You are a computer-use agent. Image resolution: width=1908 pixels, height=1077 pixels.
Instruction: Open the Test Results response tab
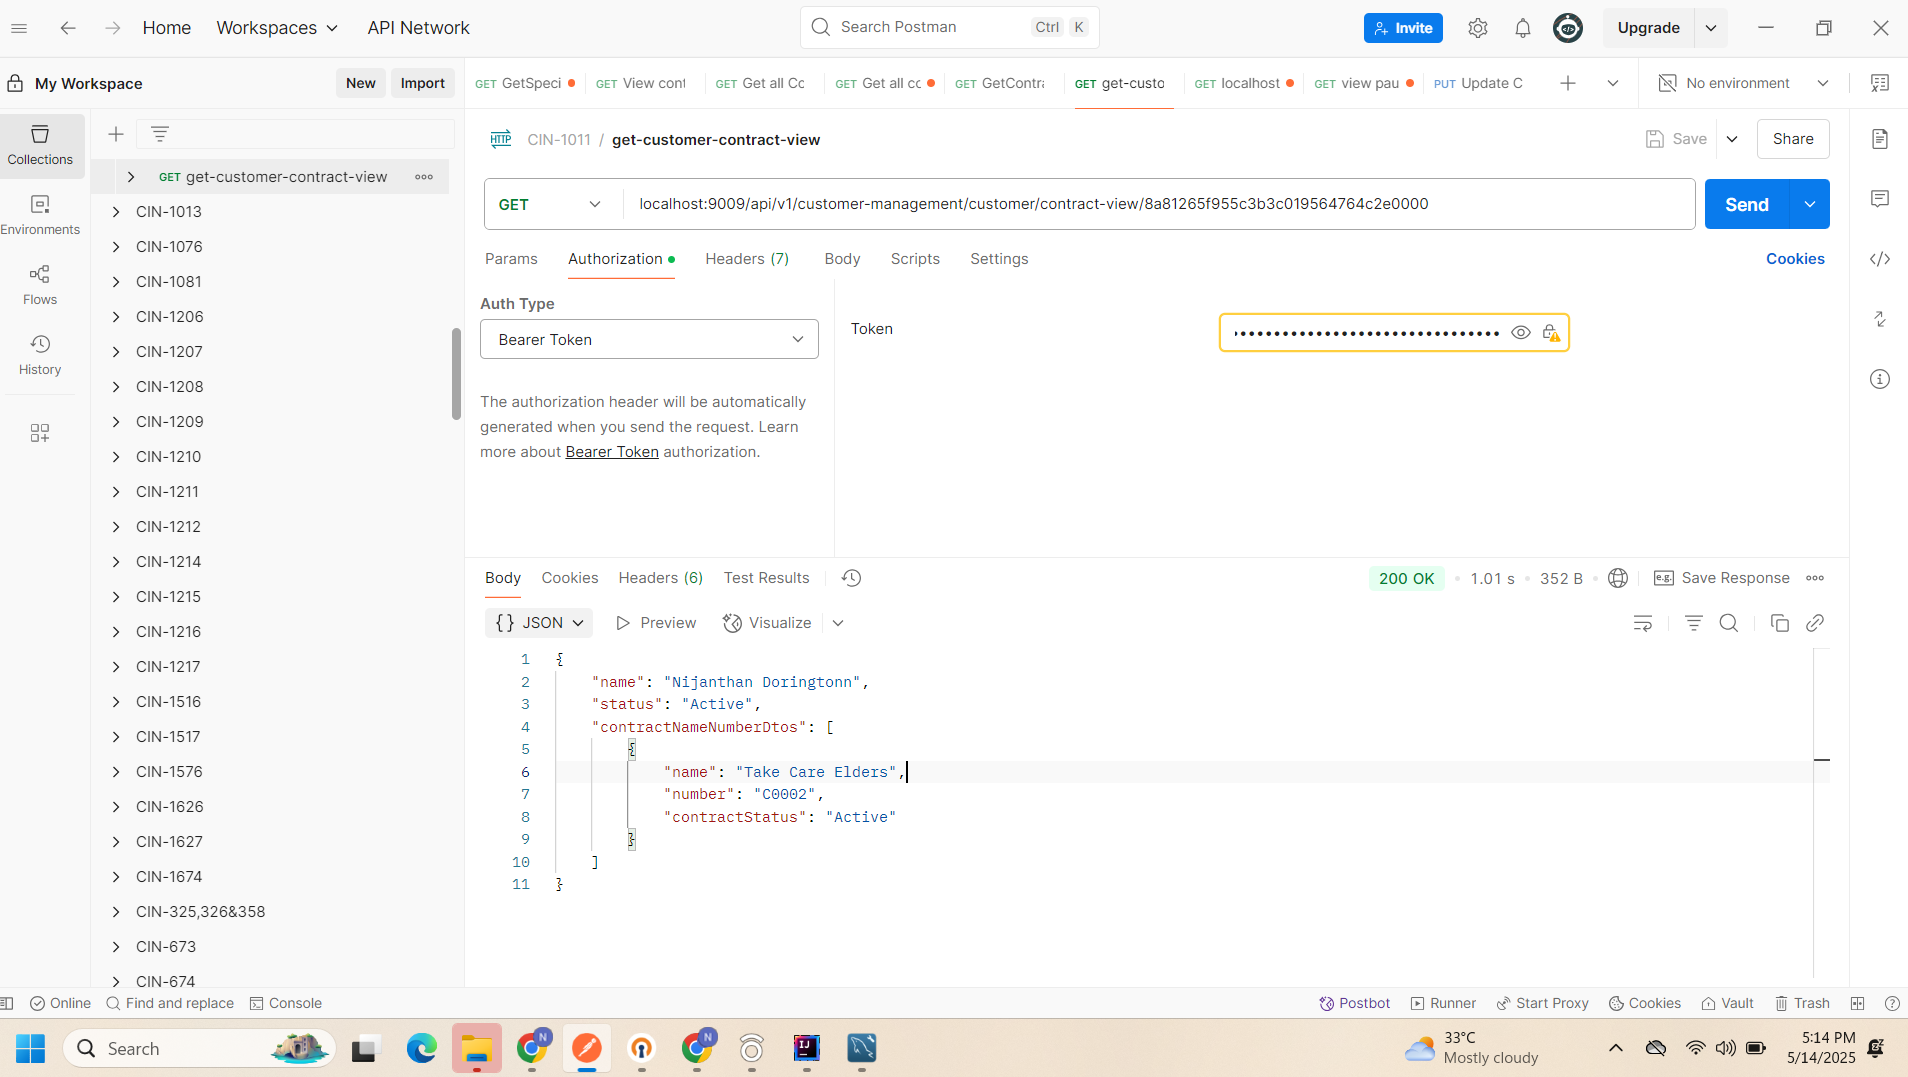(x=766, y=578)
